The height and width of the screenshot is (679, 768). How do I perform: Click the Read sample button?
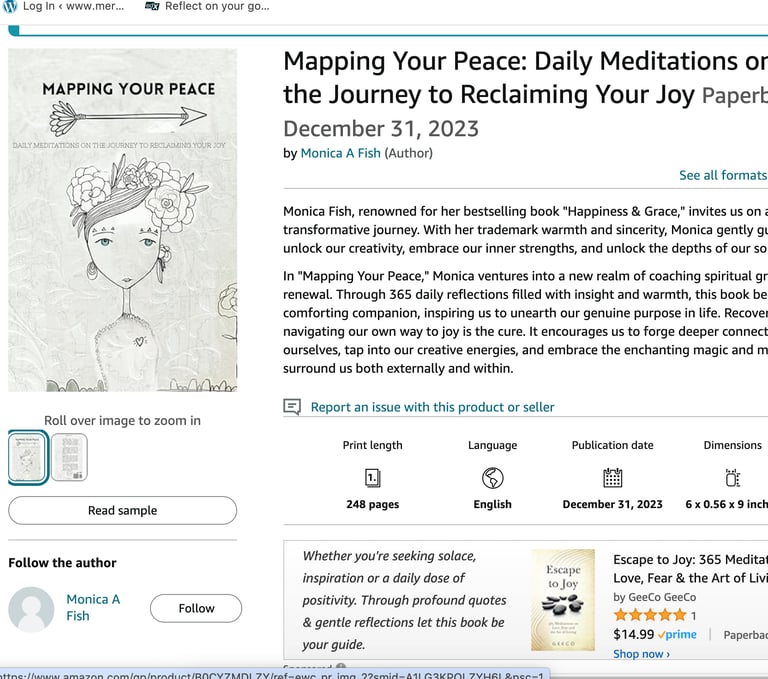point(122,510)
